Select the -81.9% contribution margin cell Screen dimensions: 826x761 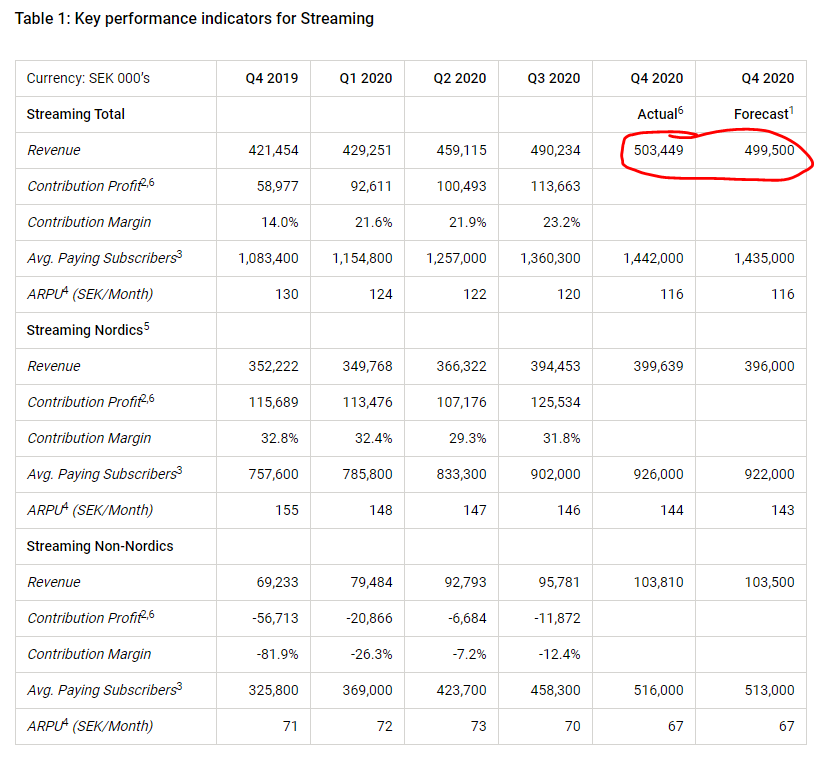276,654
